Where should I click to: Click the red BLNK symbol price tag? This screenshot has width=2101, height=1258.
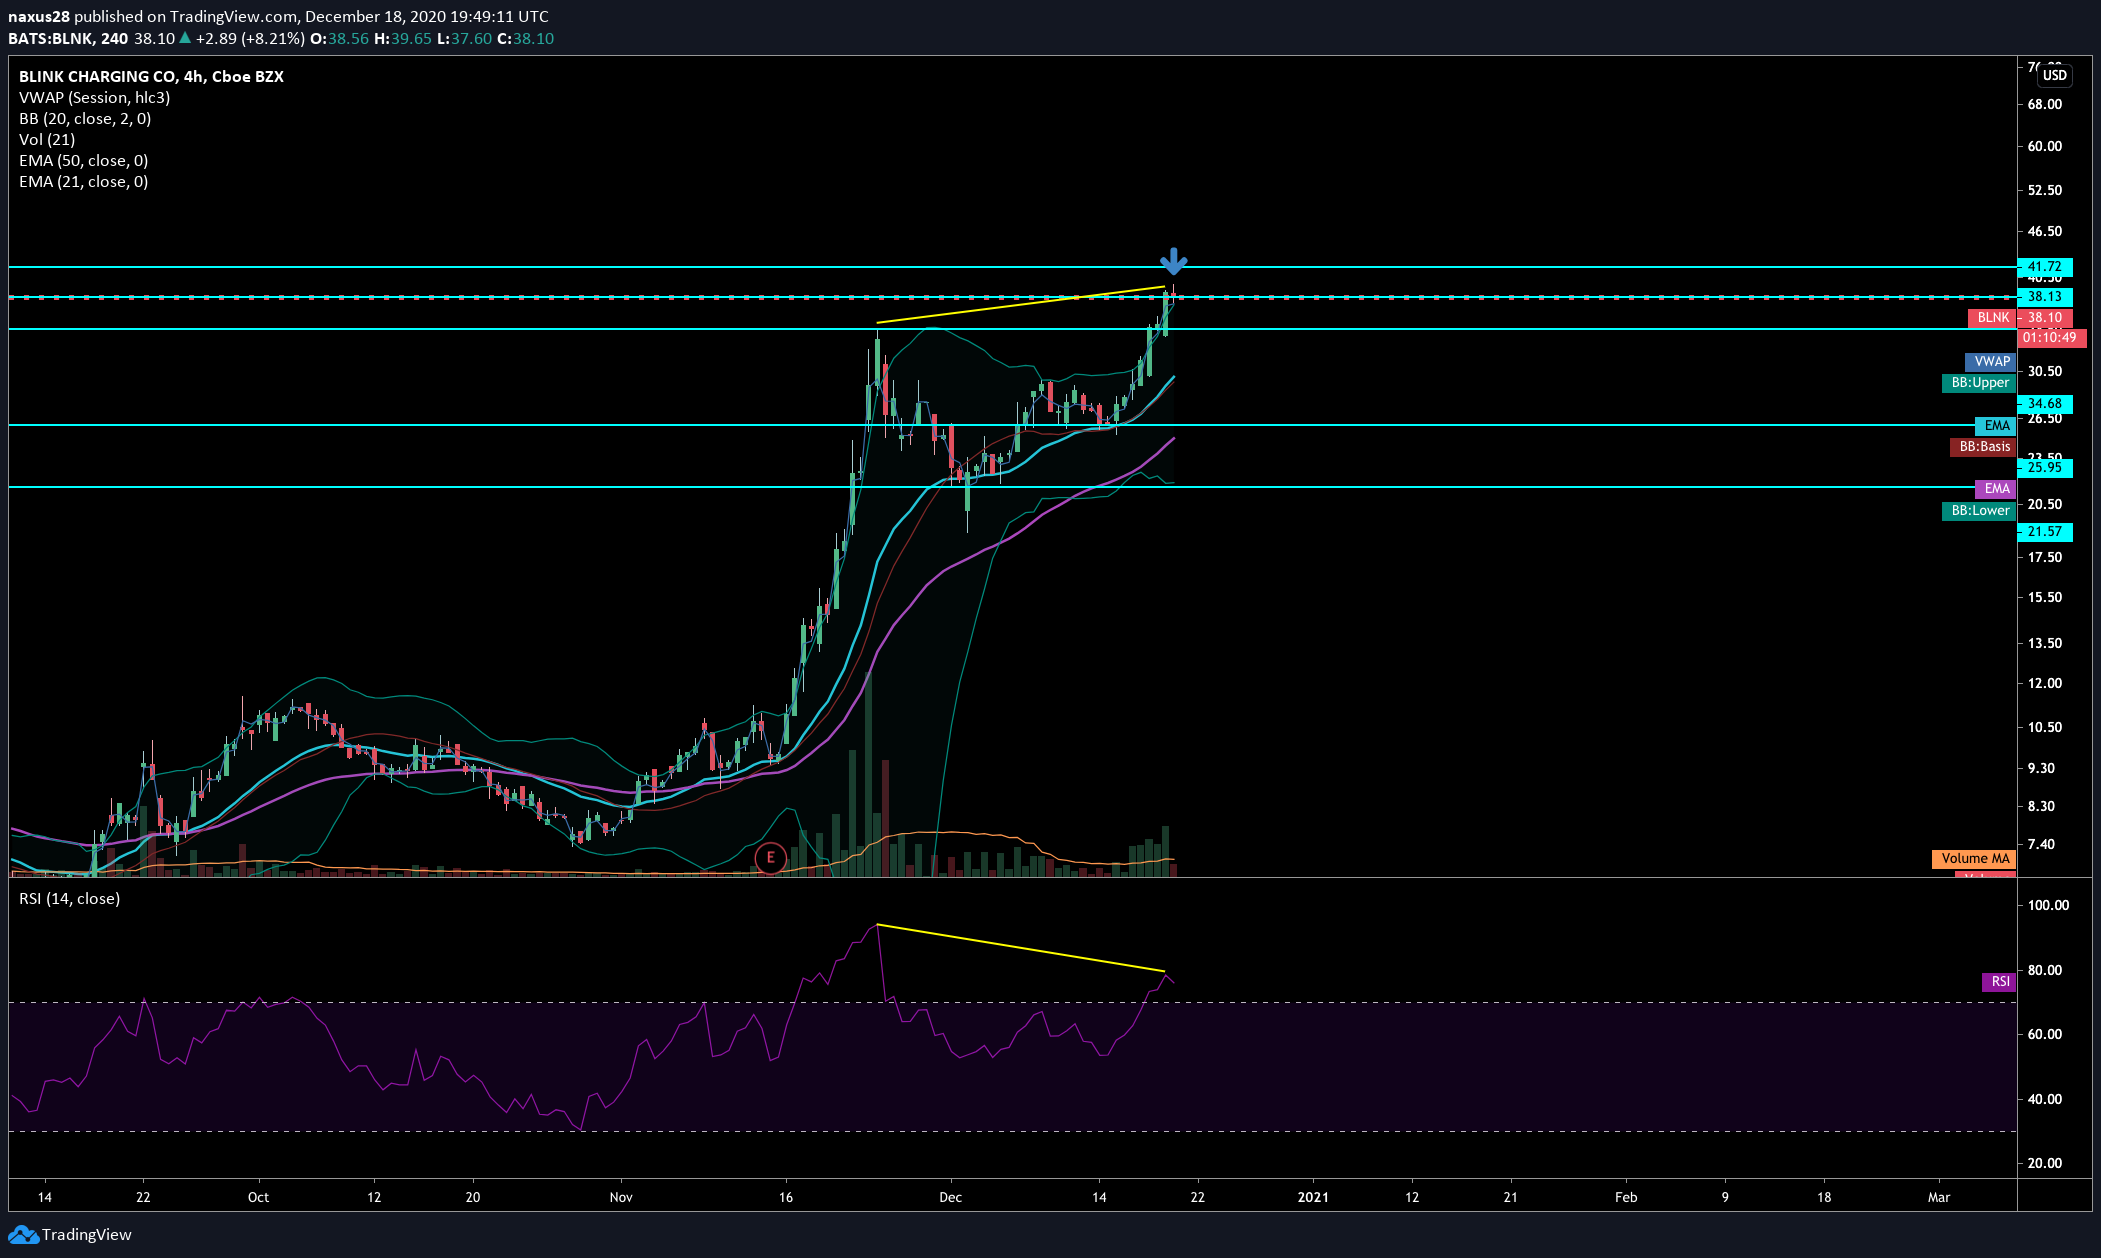click(1993, 318)
